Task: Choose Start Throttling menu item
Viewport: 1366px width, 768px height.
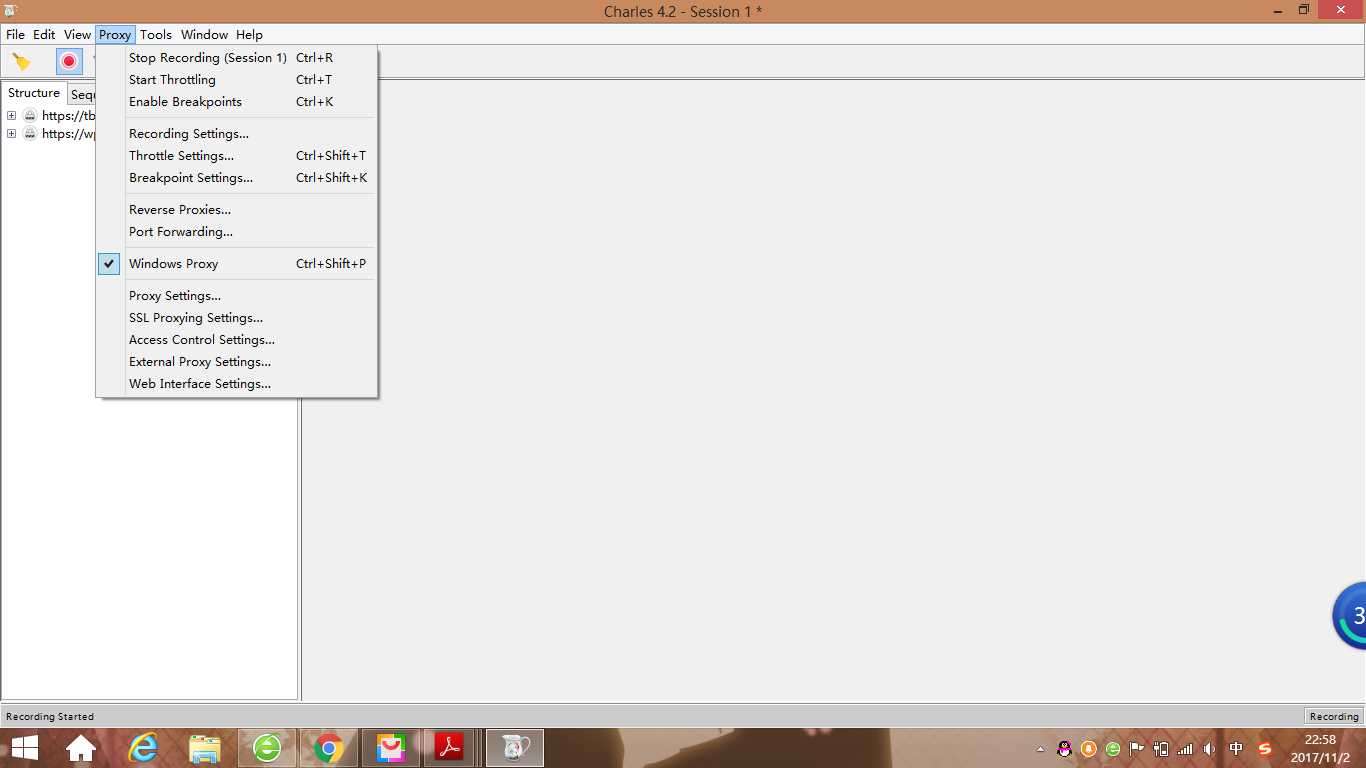Action: 237,80
